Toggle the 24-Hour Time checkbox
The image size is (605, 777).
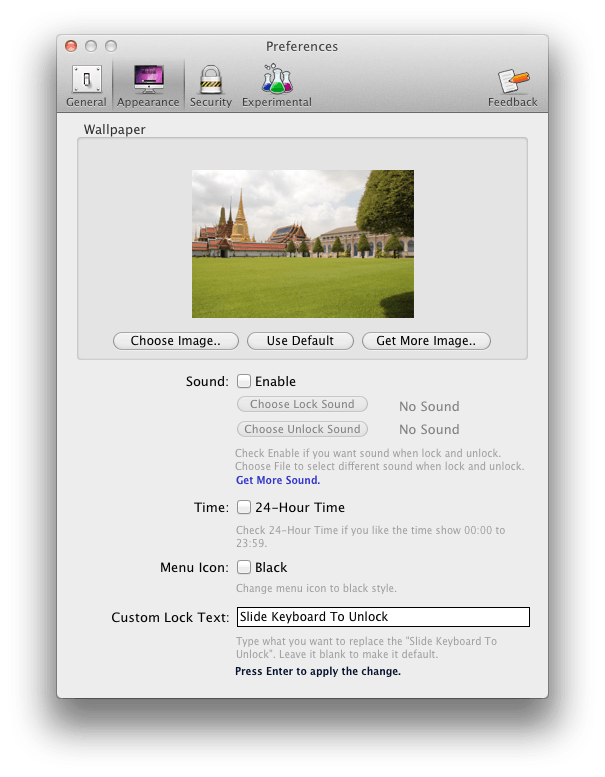[x=244, y=507]
